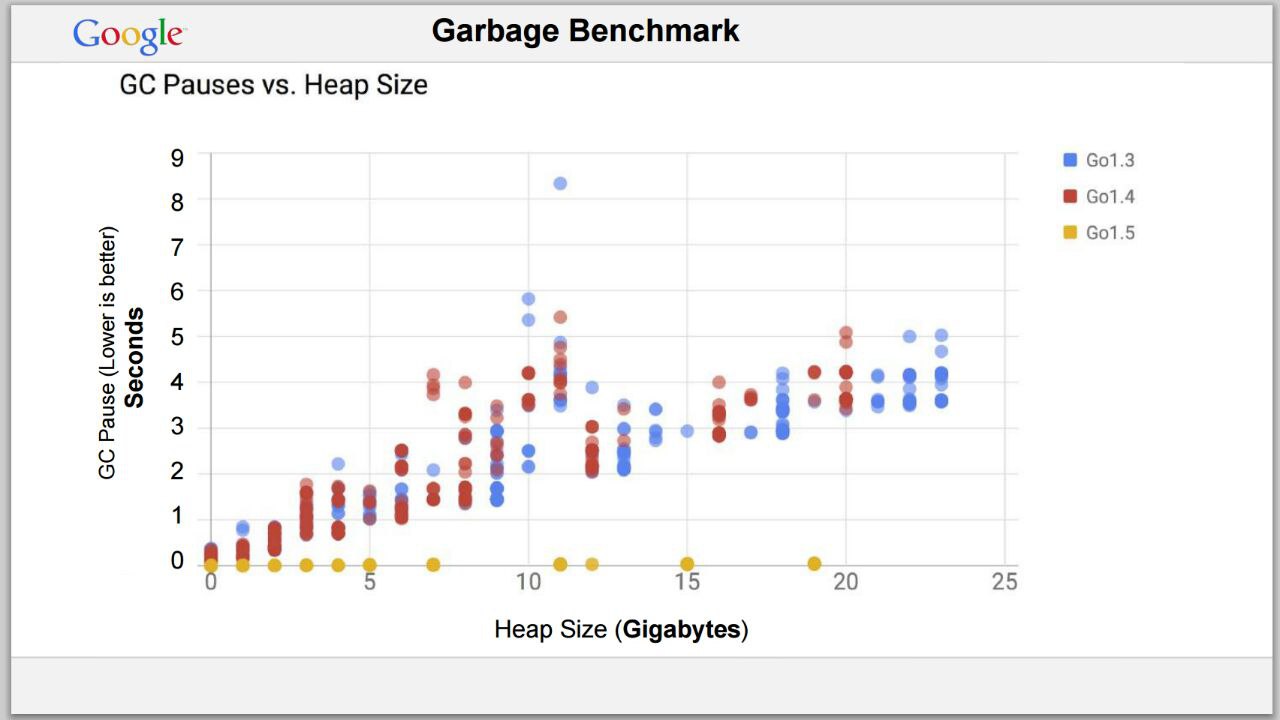The height and width of the screenshot is (720, 1280).
Task: Select the Go1.5 legend label
Action: [x=1110, y=233]
